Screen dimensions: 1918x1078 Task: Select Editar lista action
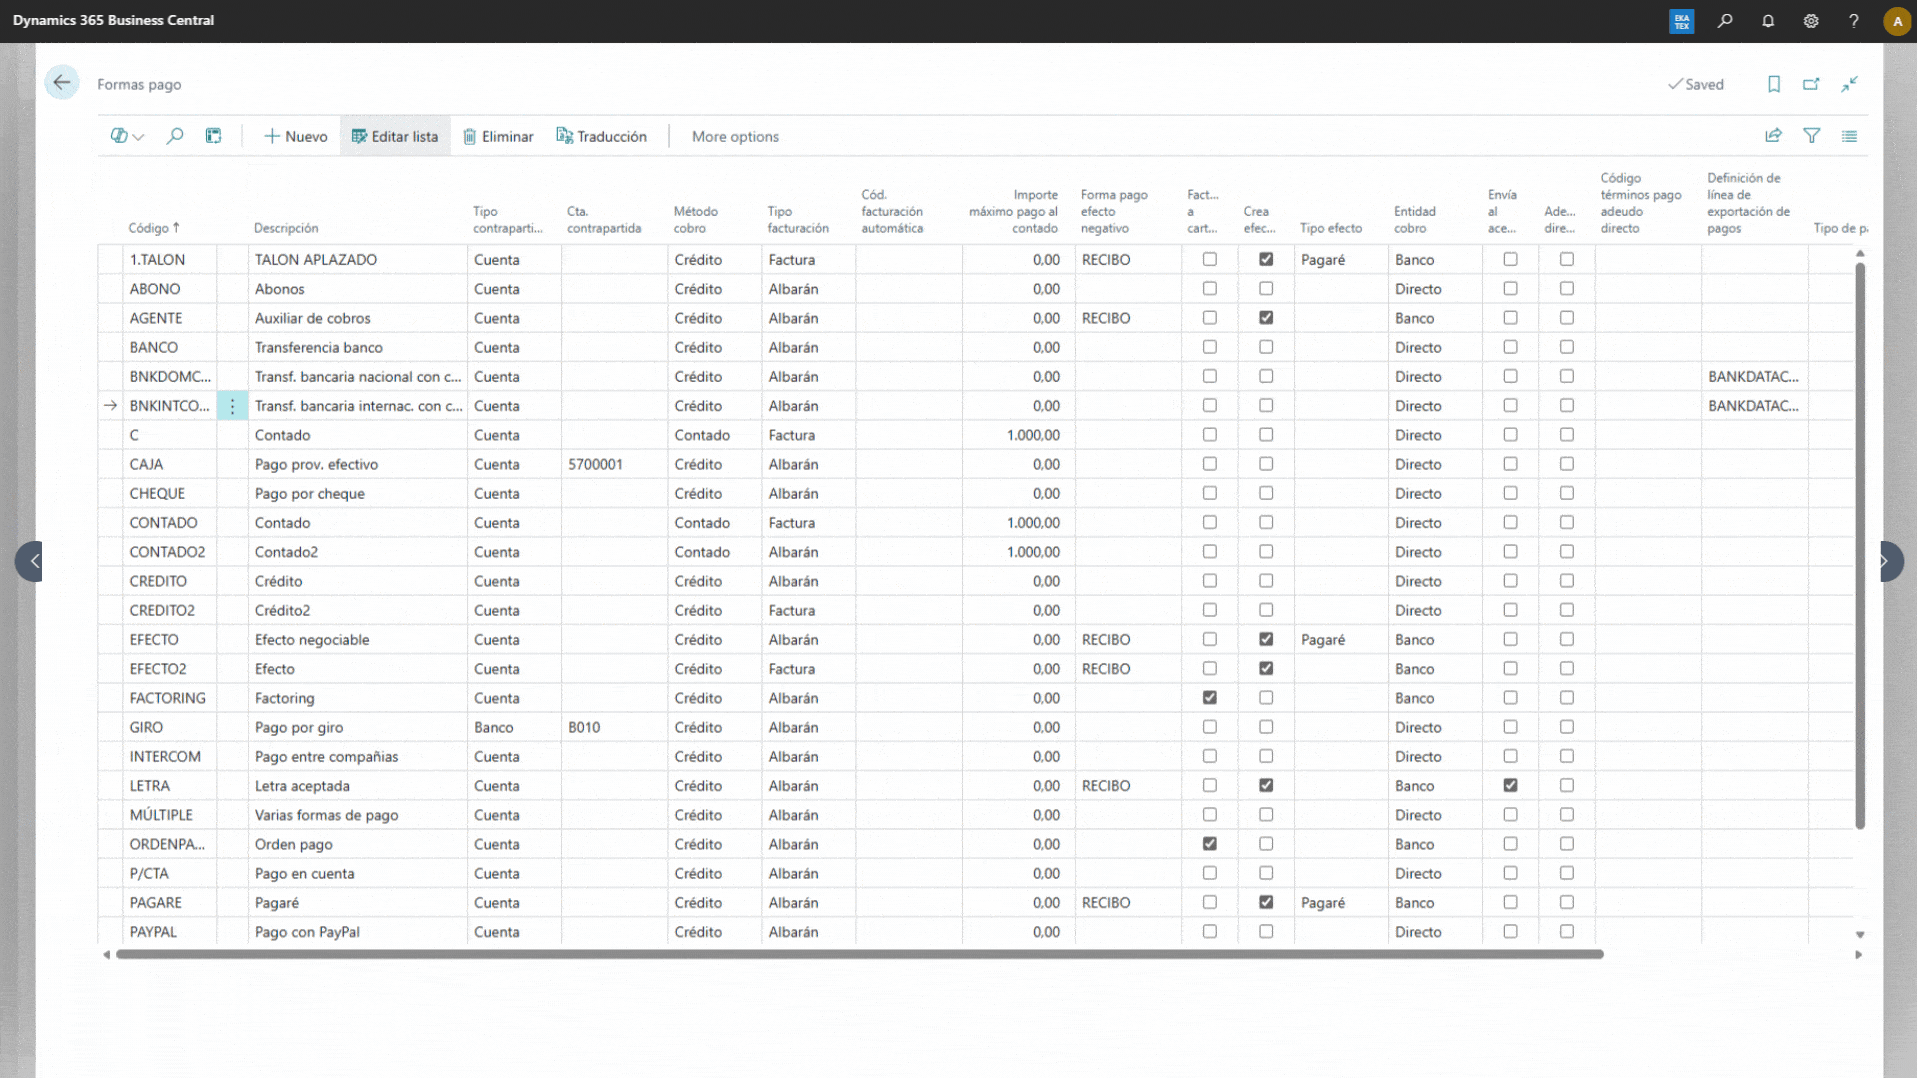coord(395,136)
